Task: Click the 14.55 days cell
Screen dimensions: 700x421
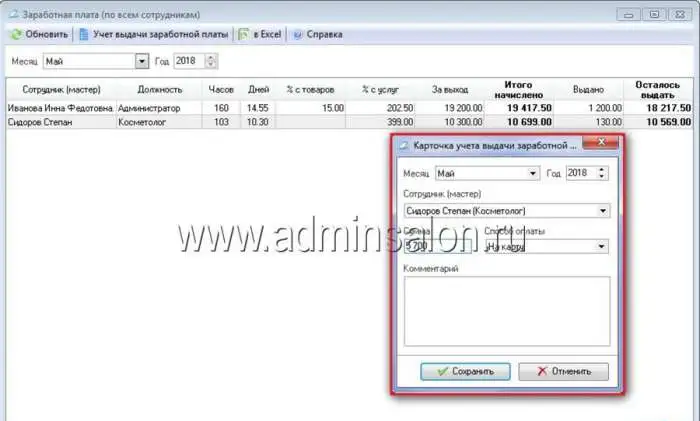Action: click(x=258, y=108)
